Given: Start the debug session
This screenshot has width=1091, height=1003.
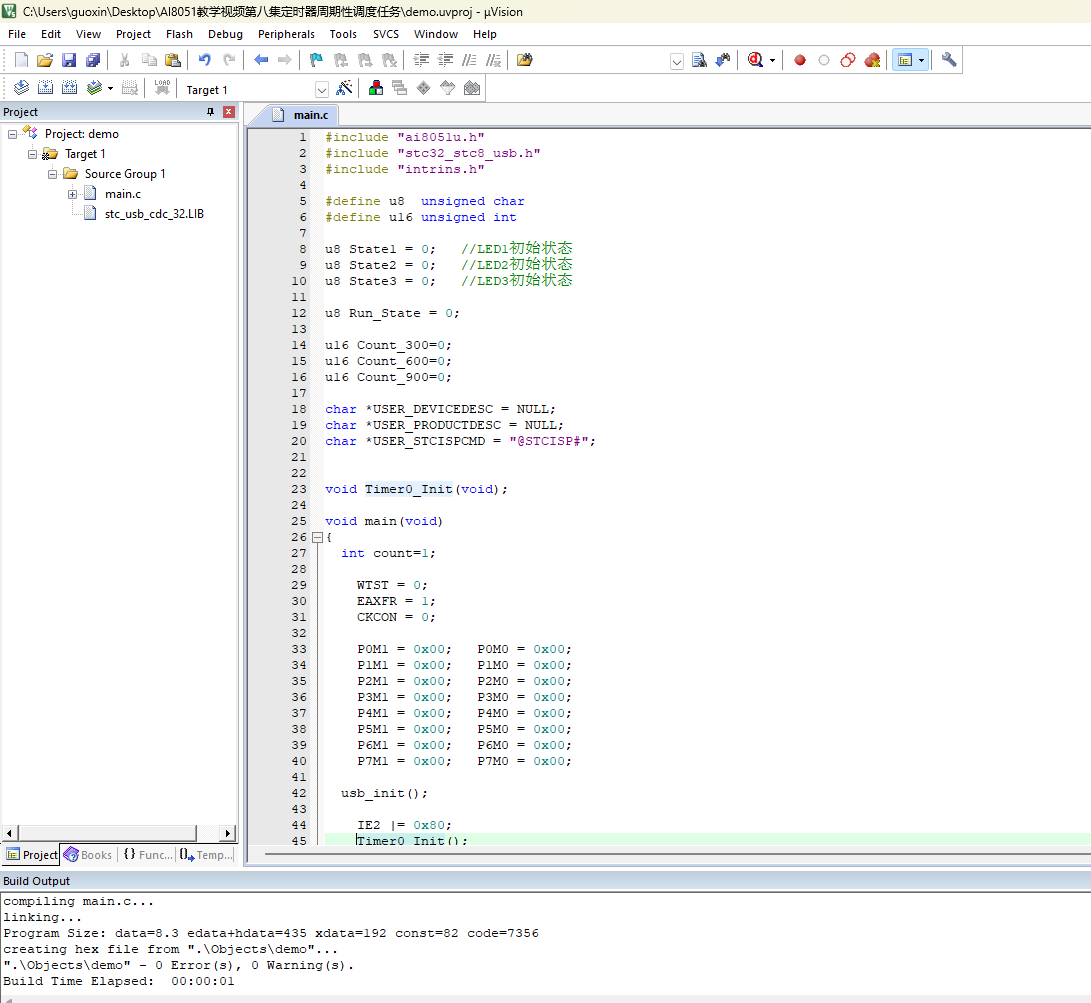Looking at the screenshot, I should pos(756,60).
